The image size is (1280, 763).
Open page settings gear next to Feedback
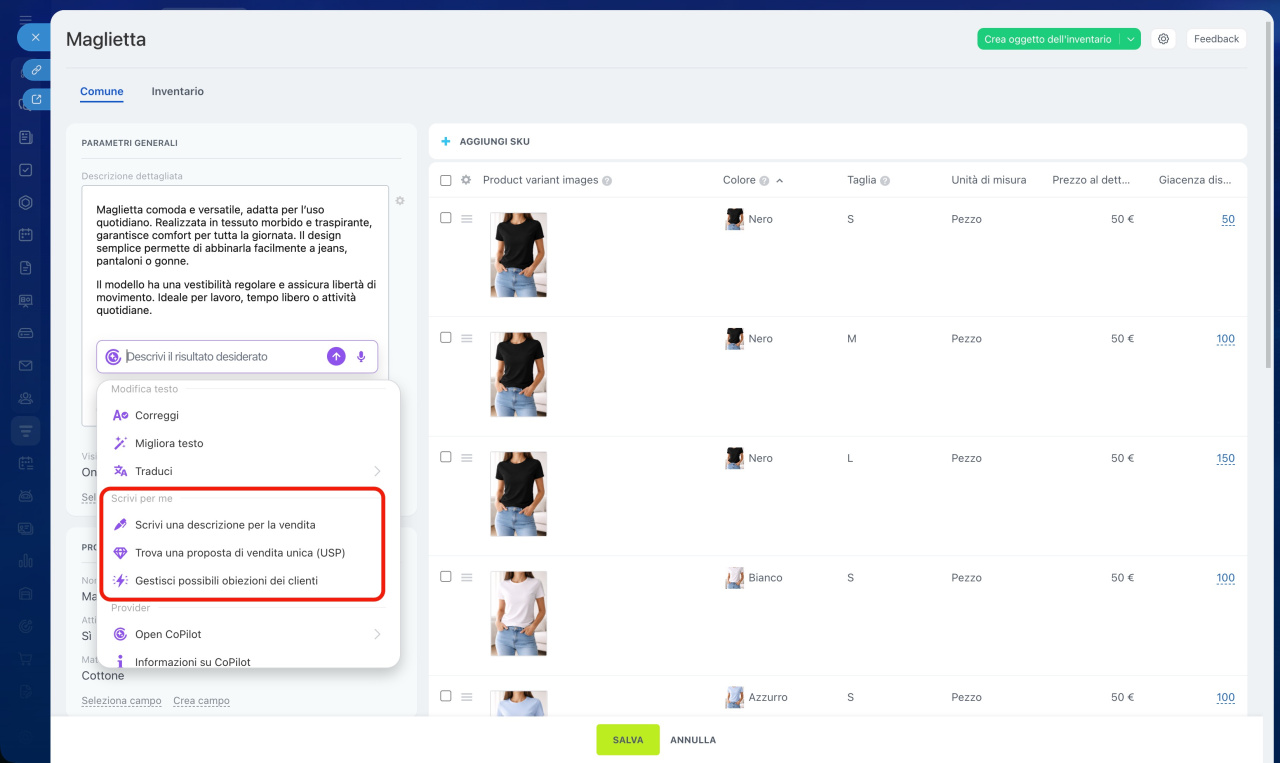coord(1163,39)
